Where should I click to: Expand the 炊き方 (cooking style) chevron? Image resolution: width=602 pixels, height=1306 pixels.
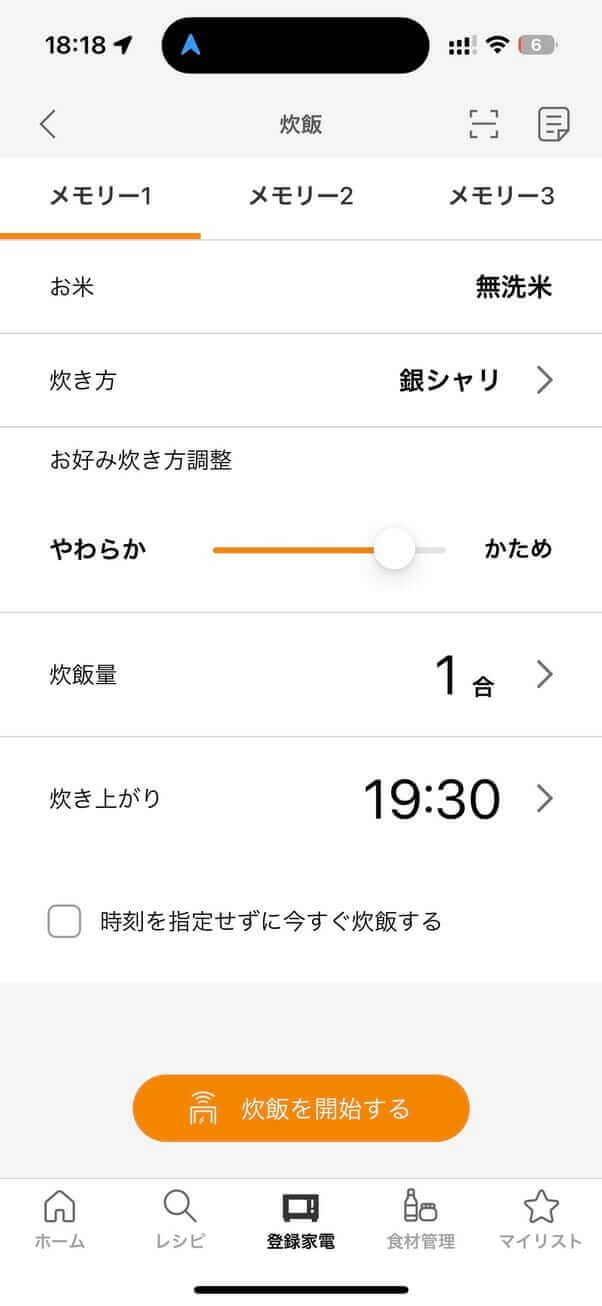(545, 380)
